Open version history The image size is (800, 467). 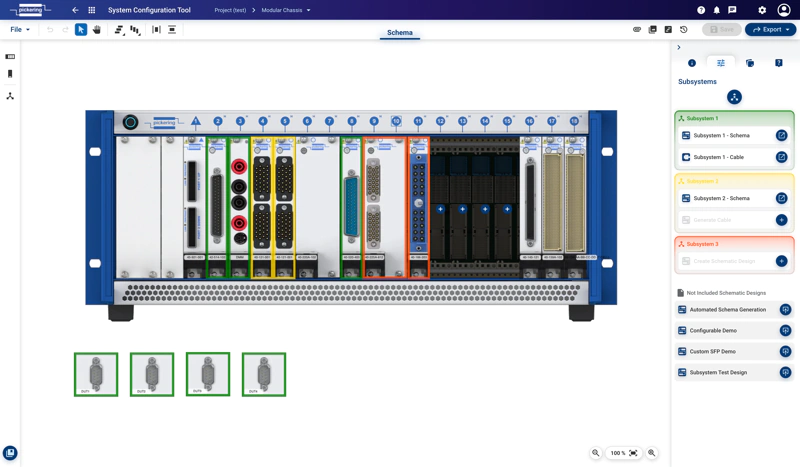coord(684,30)
